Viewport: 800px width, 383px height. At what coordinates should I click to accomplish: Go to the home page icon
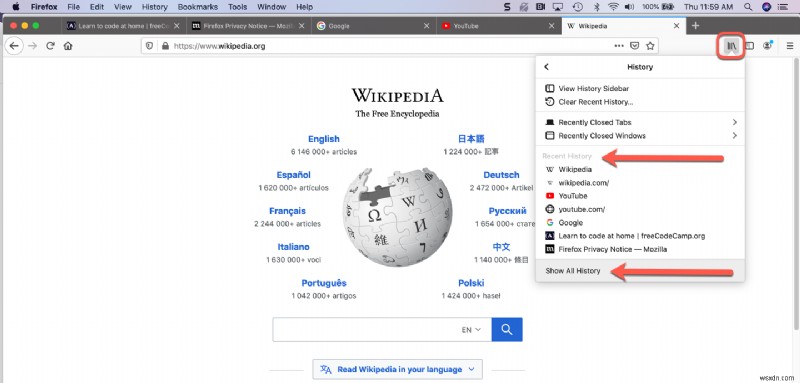pos(68,46)
